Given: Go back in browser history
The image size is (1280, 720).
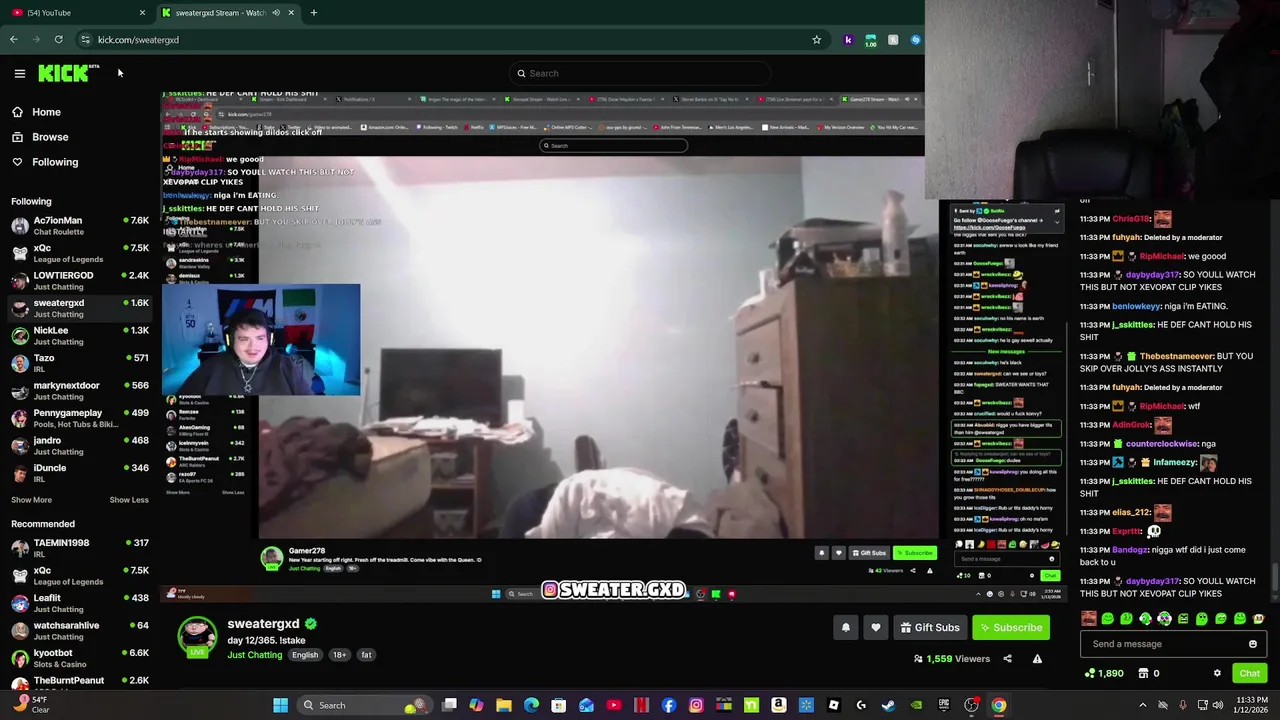Looking at the screenshot, I should (13, 40).
